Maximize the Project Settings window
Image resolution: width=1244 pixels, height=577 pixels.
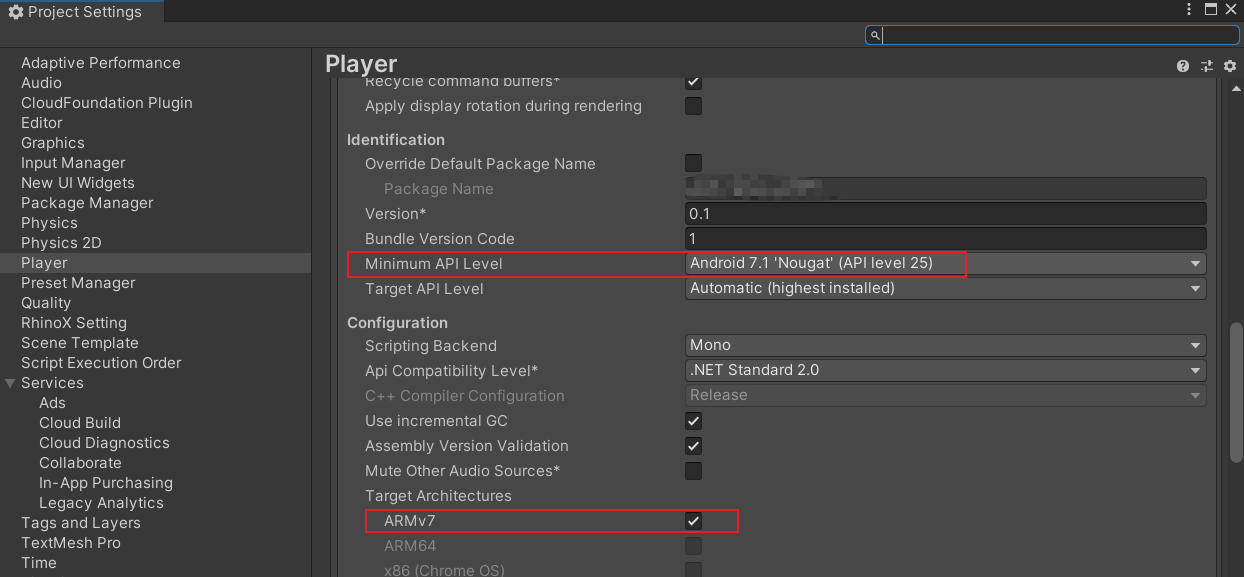(1211, 10)
